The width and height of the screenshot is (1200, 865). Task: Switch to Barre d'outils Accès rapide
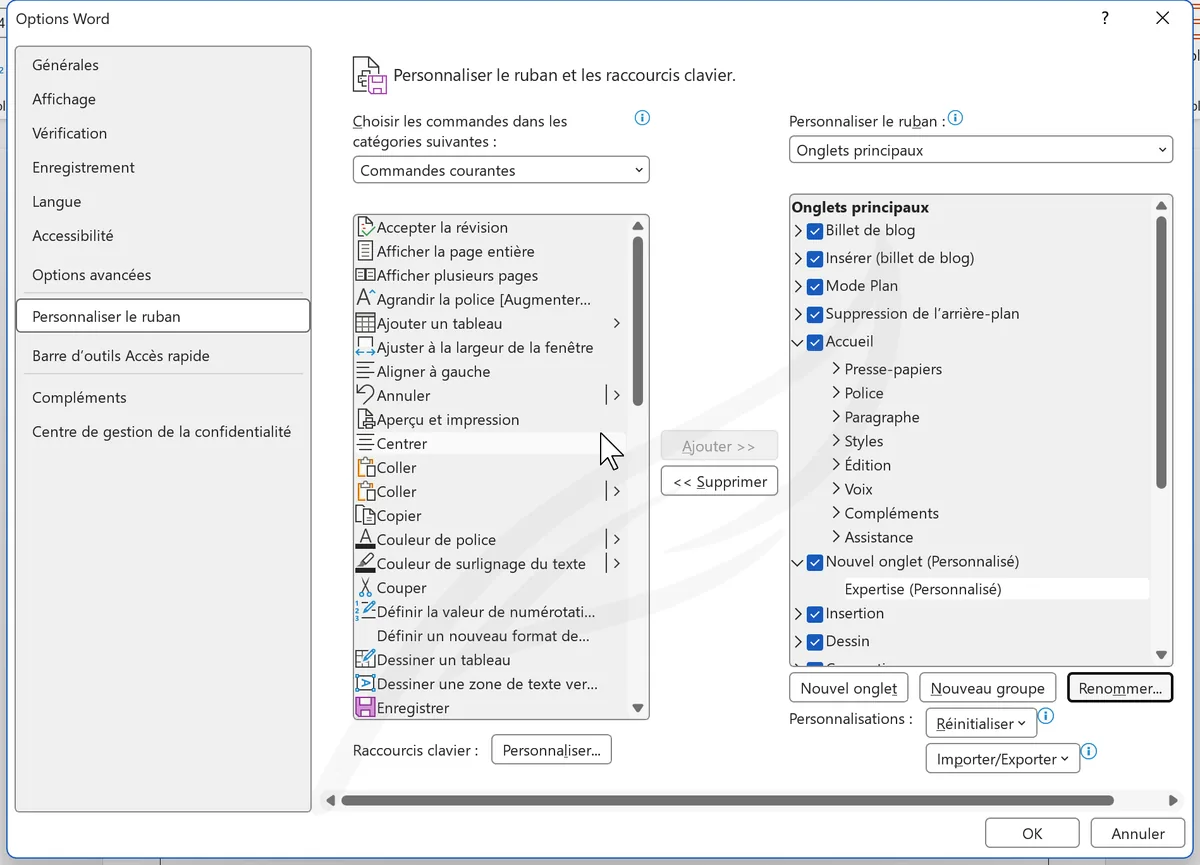121,356
